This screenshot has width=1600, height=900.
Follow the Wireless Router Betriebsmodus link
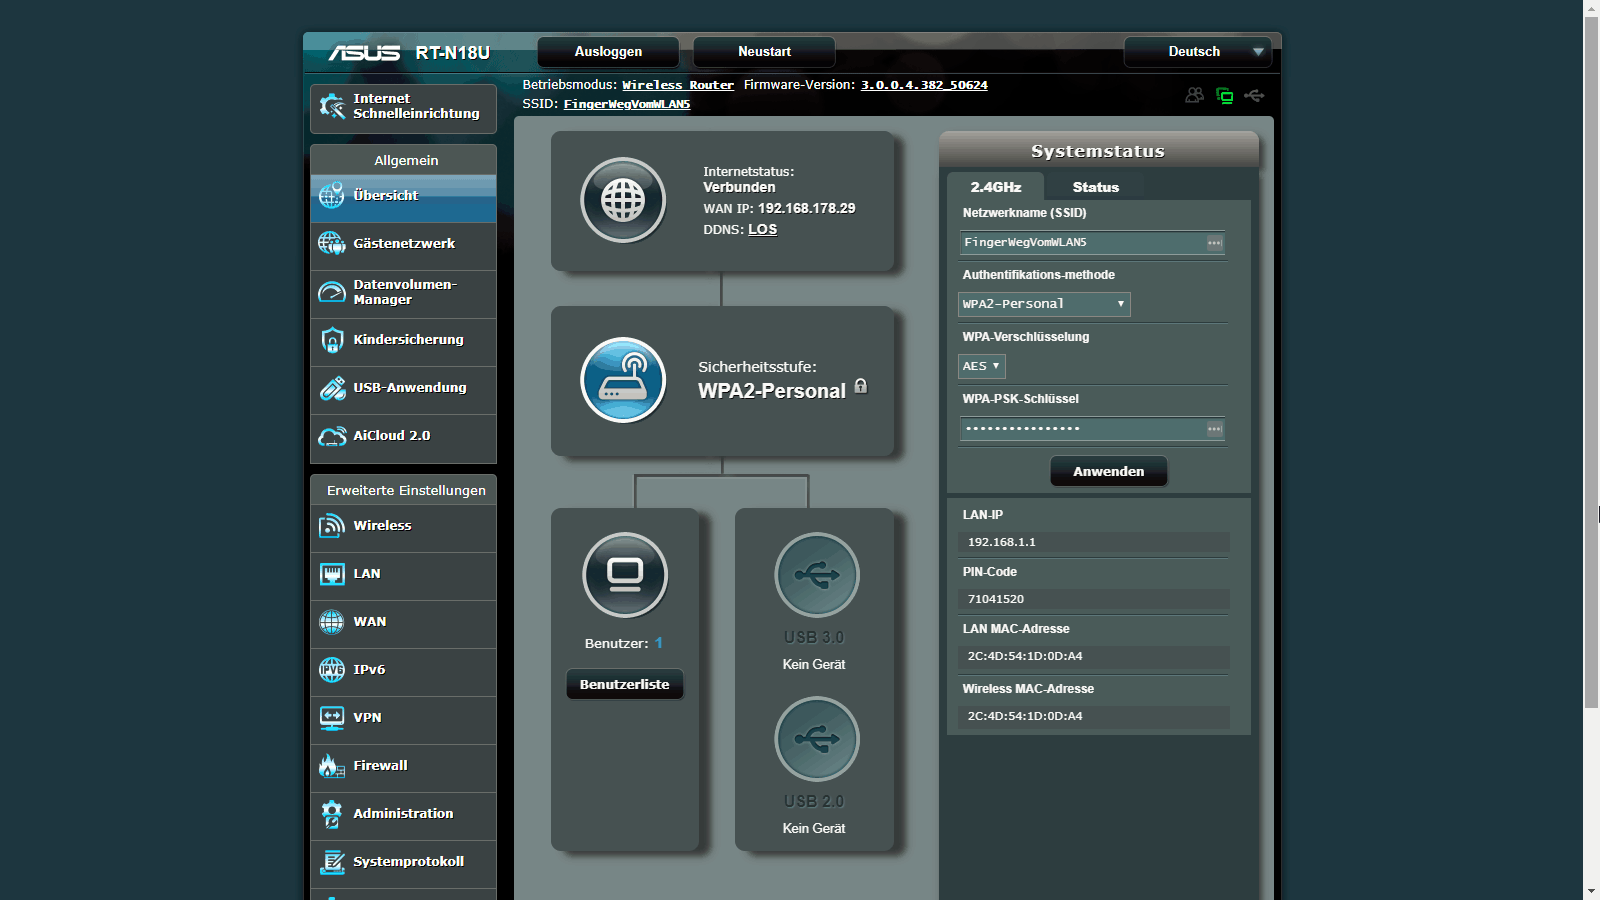pyautogui.click(x=678, y=85)
